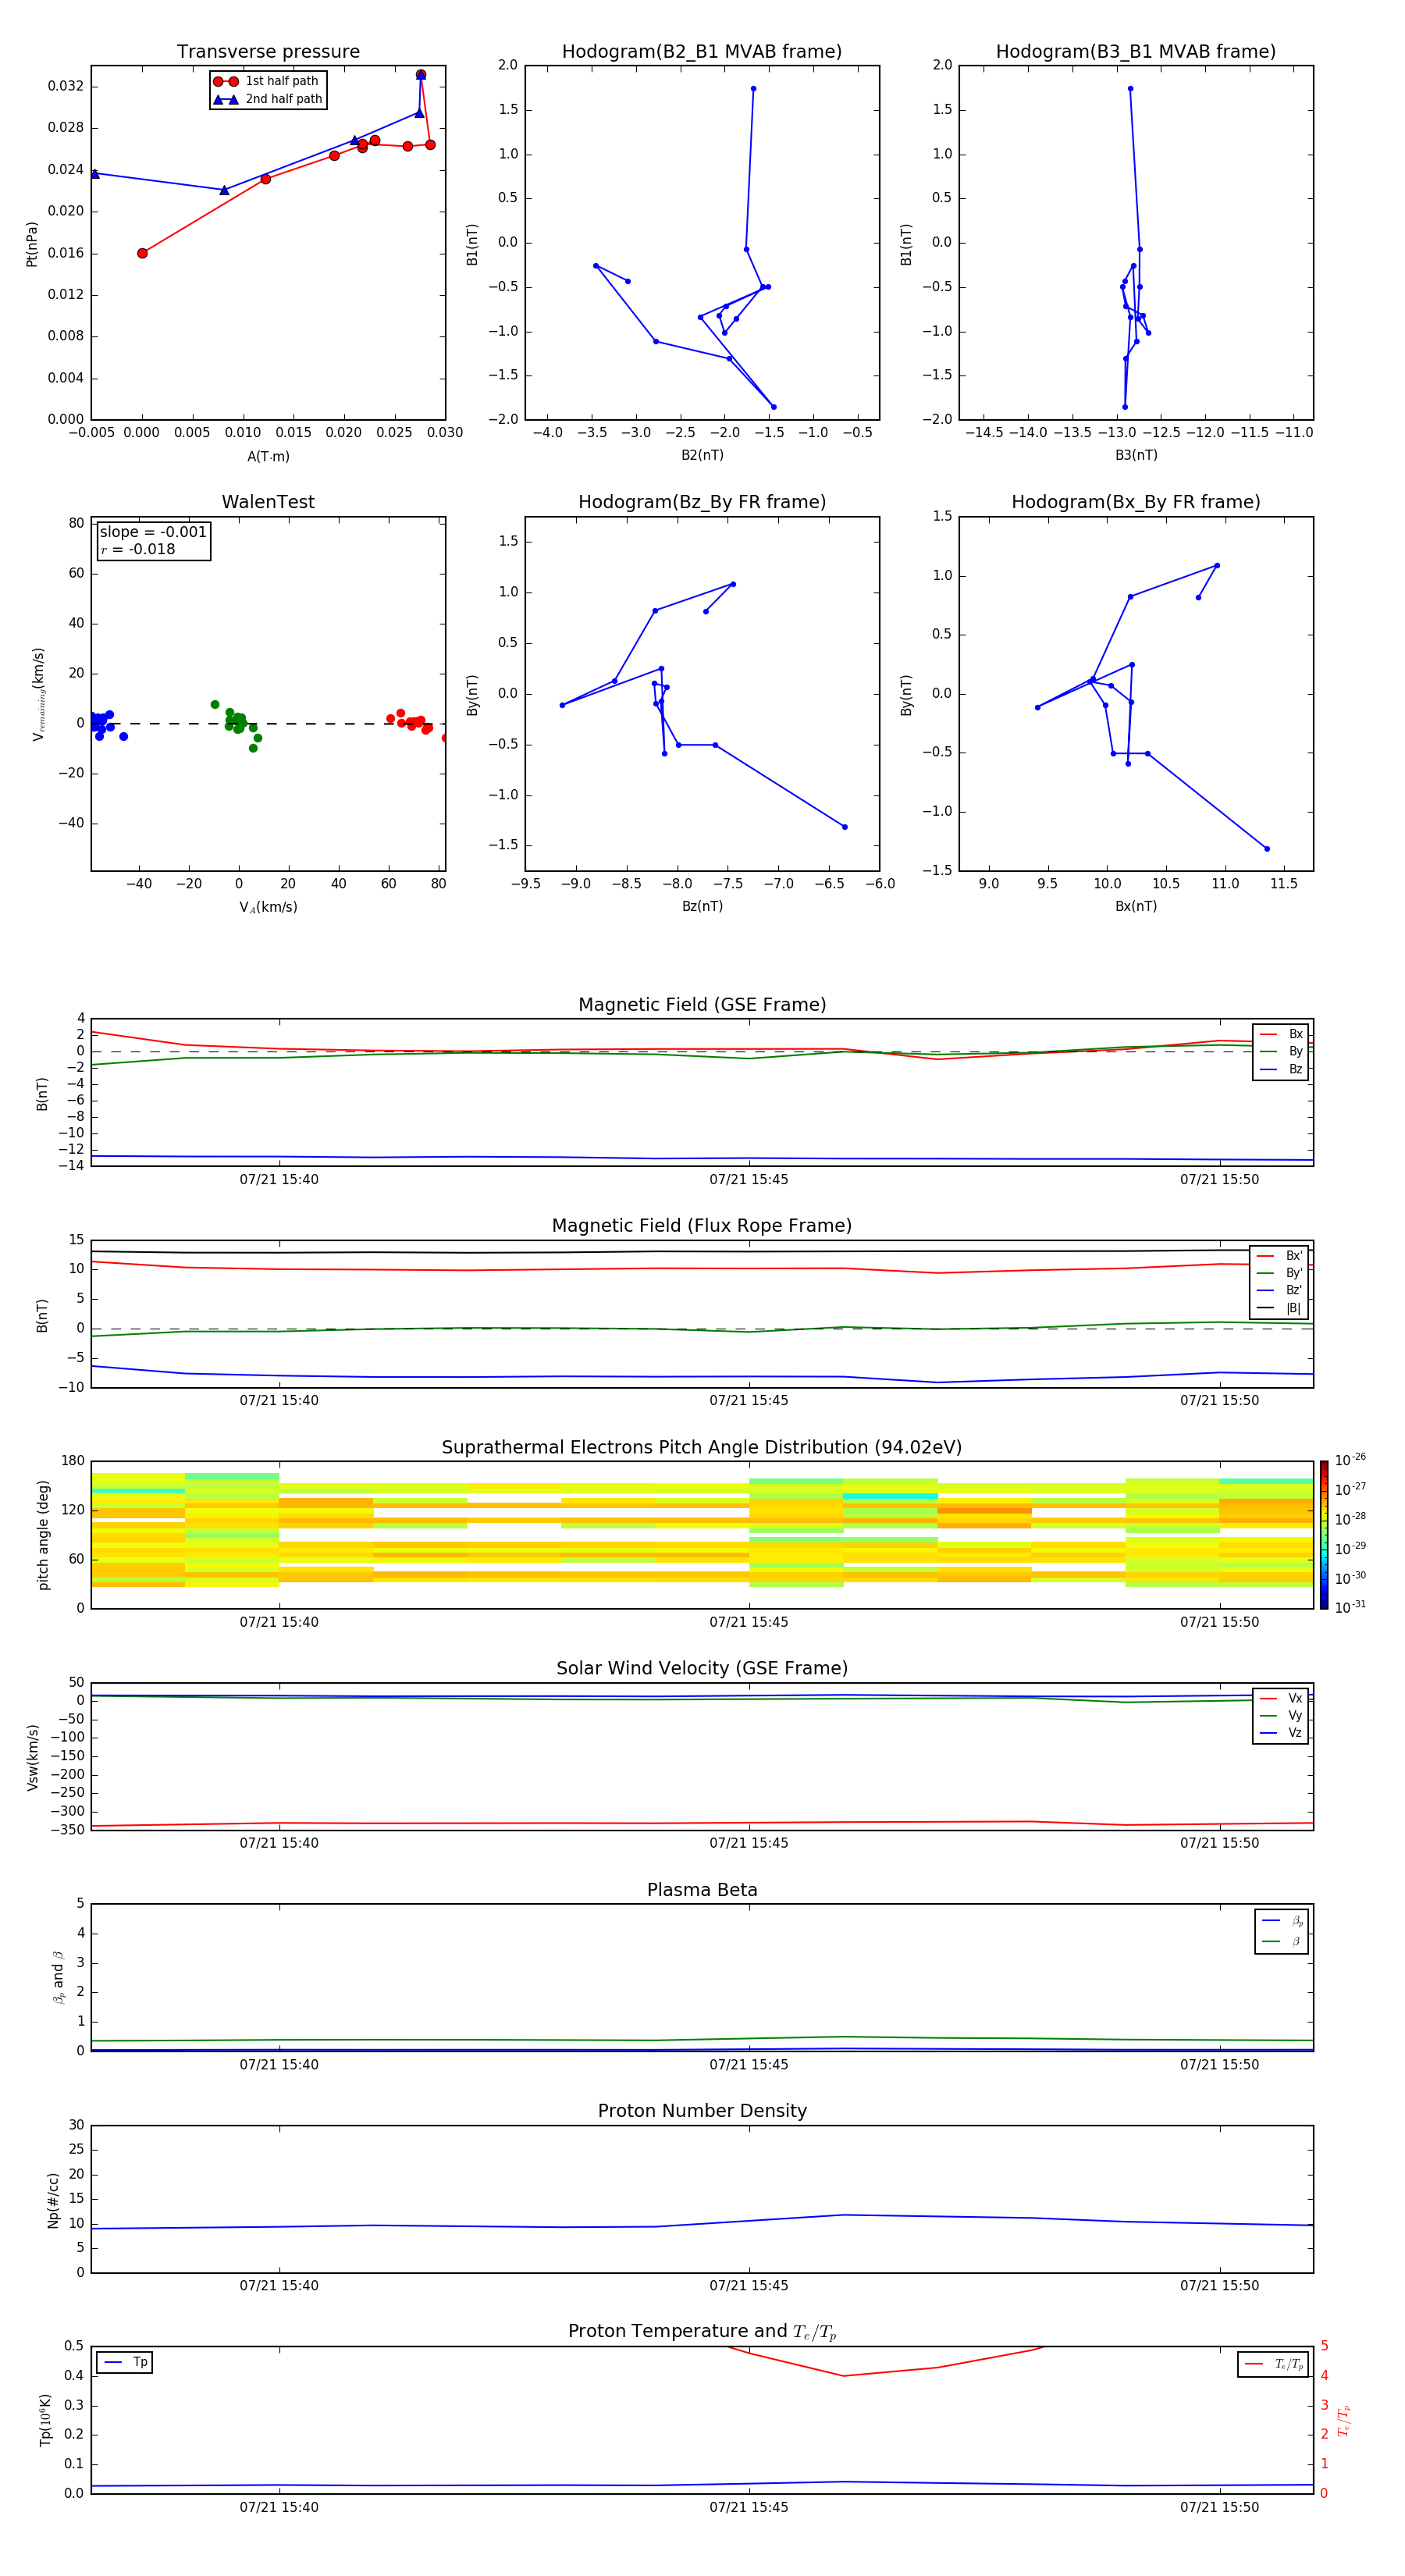Click the "Magnetic Field (Flux Rope Frame)" title
Screen dimensions: 1405x2576
(x=702, y=1226)
